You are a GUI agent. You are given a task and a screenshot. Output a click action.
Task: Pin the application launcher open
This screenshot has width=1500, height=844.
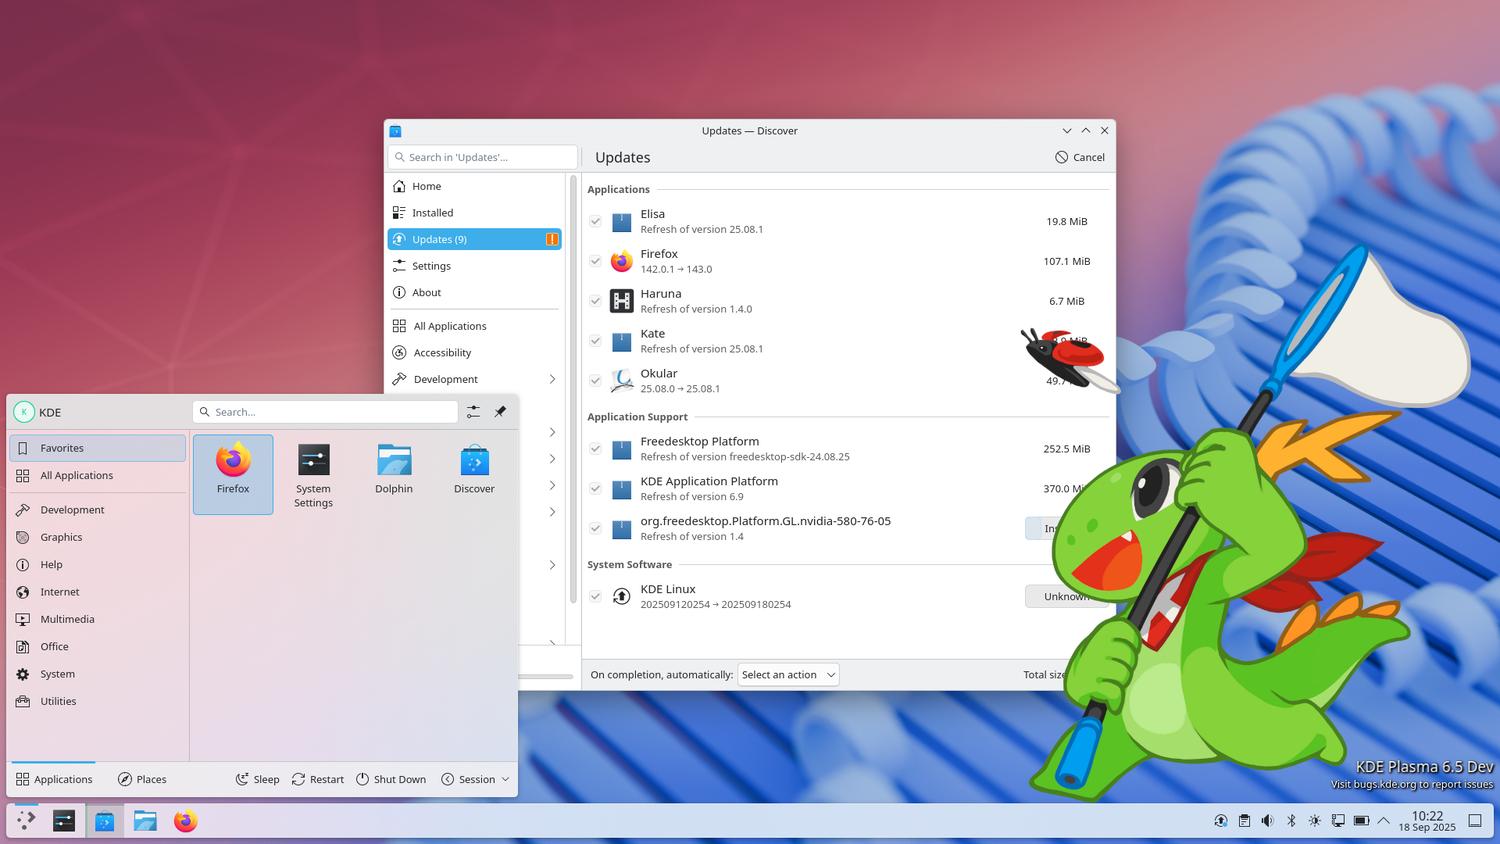[500, 411]
